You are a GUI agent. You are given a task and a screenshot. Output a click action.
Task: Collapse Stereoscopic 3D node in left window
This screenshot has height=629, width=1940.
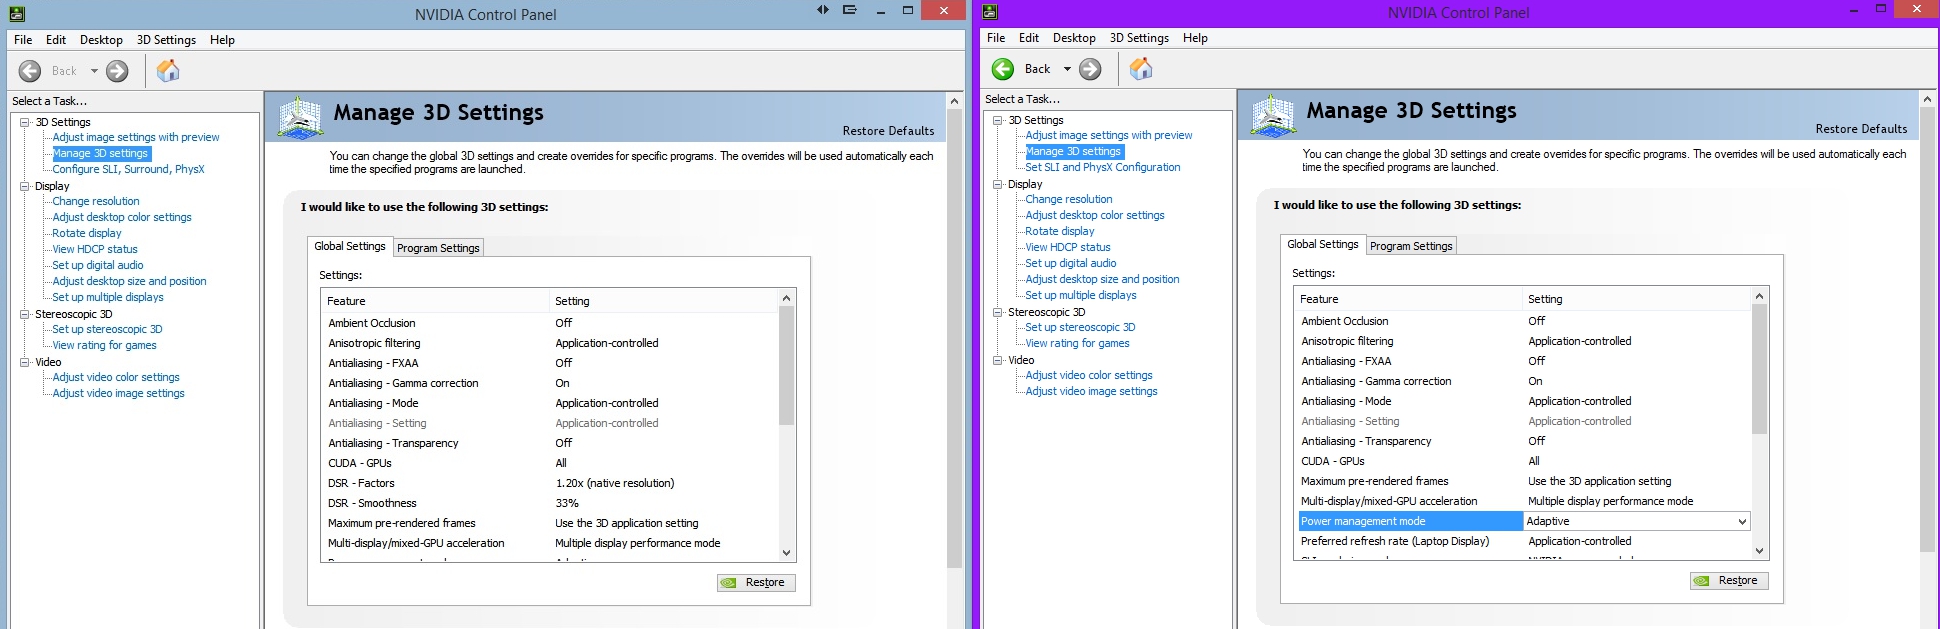[25, 314]
